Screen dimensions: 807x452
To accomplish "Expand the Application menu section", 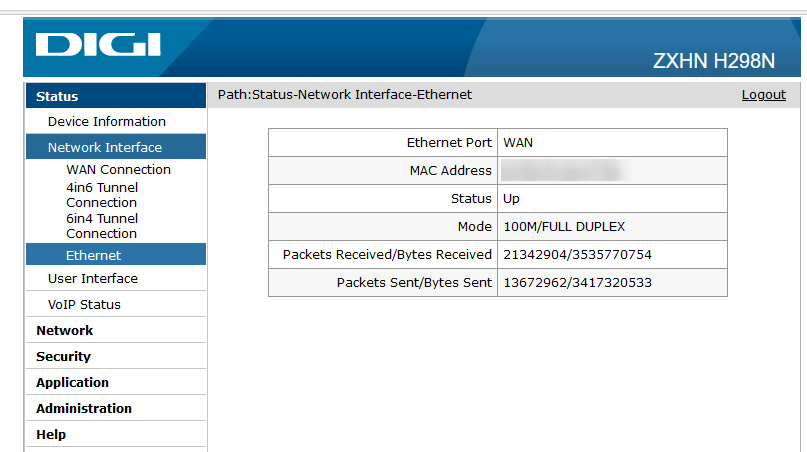I will (72, 383).
